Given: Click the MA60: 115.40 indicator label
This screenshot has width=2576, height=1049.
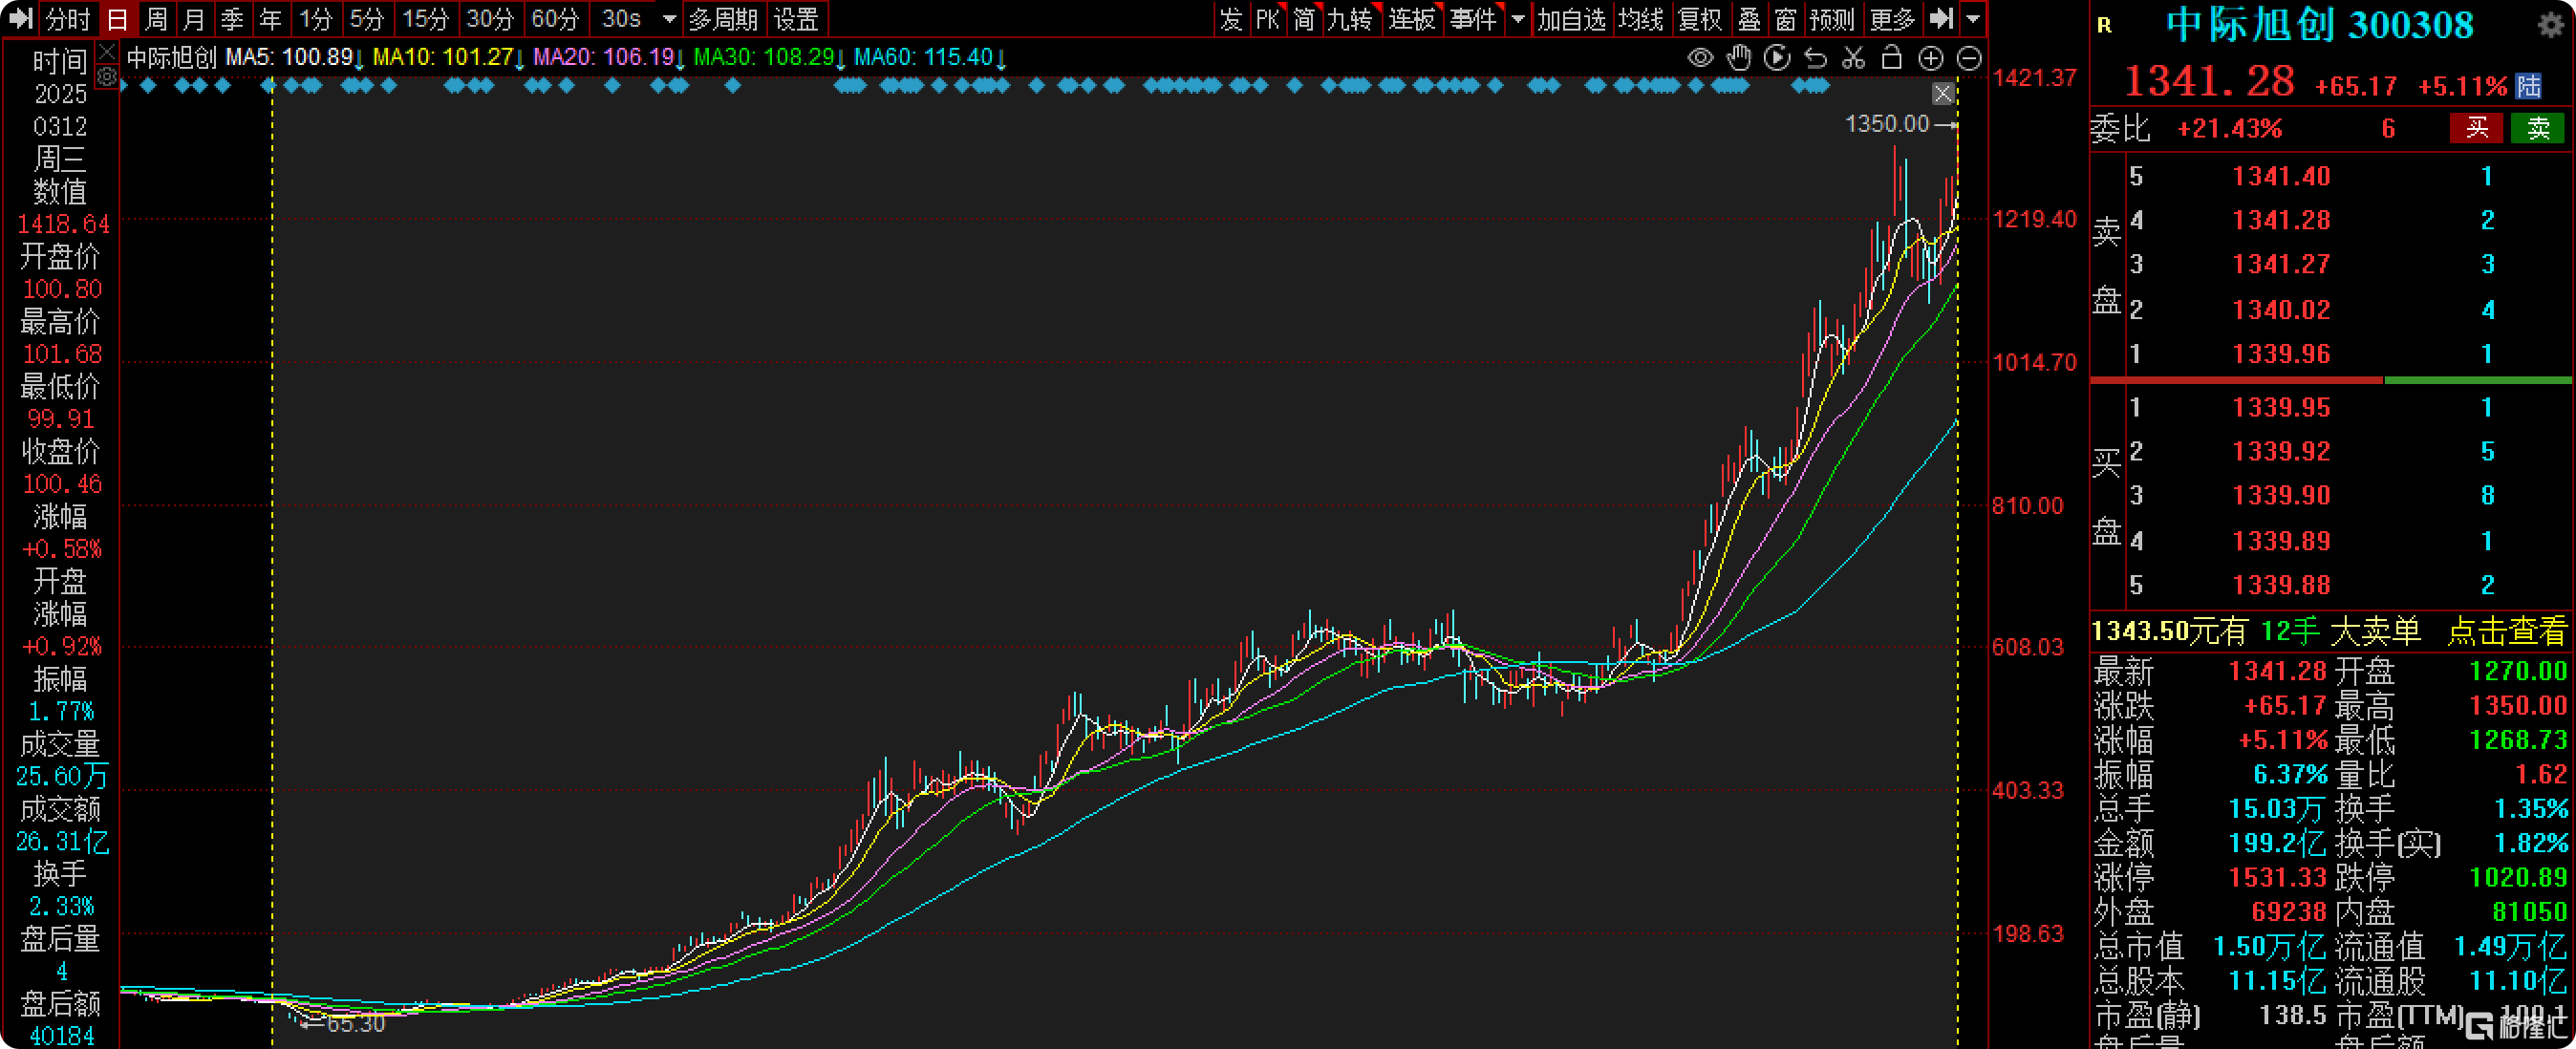Looking at the screenshot, I should pos(930,58).
